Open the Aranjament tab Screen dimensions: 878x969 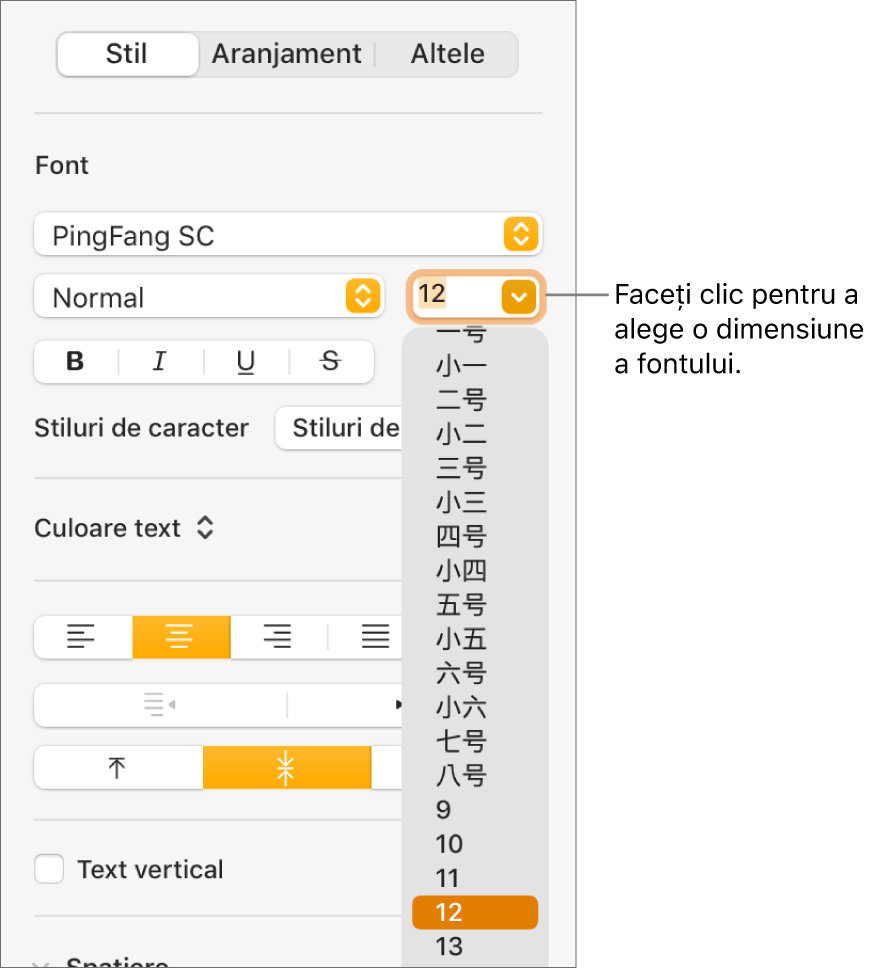(x=286, y=54)
